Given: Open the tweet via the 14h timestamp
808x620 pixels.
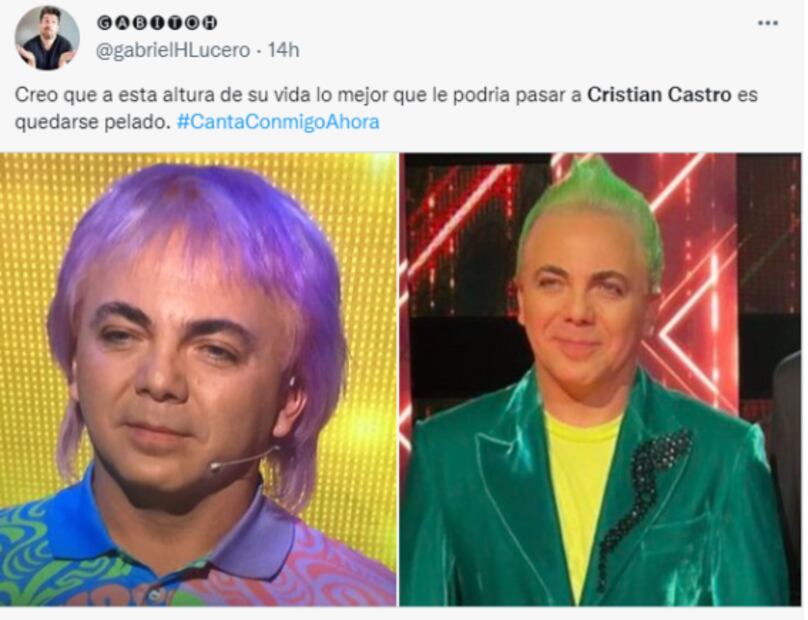Looking at the screenshot, I should 283,50.
